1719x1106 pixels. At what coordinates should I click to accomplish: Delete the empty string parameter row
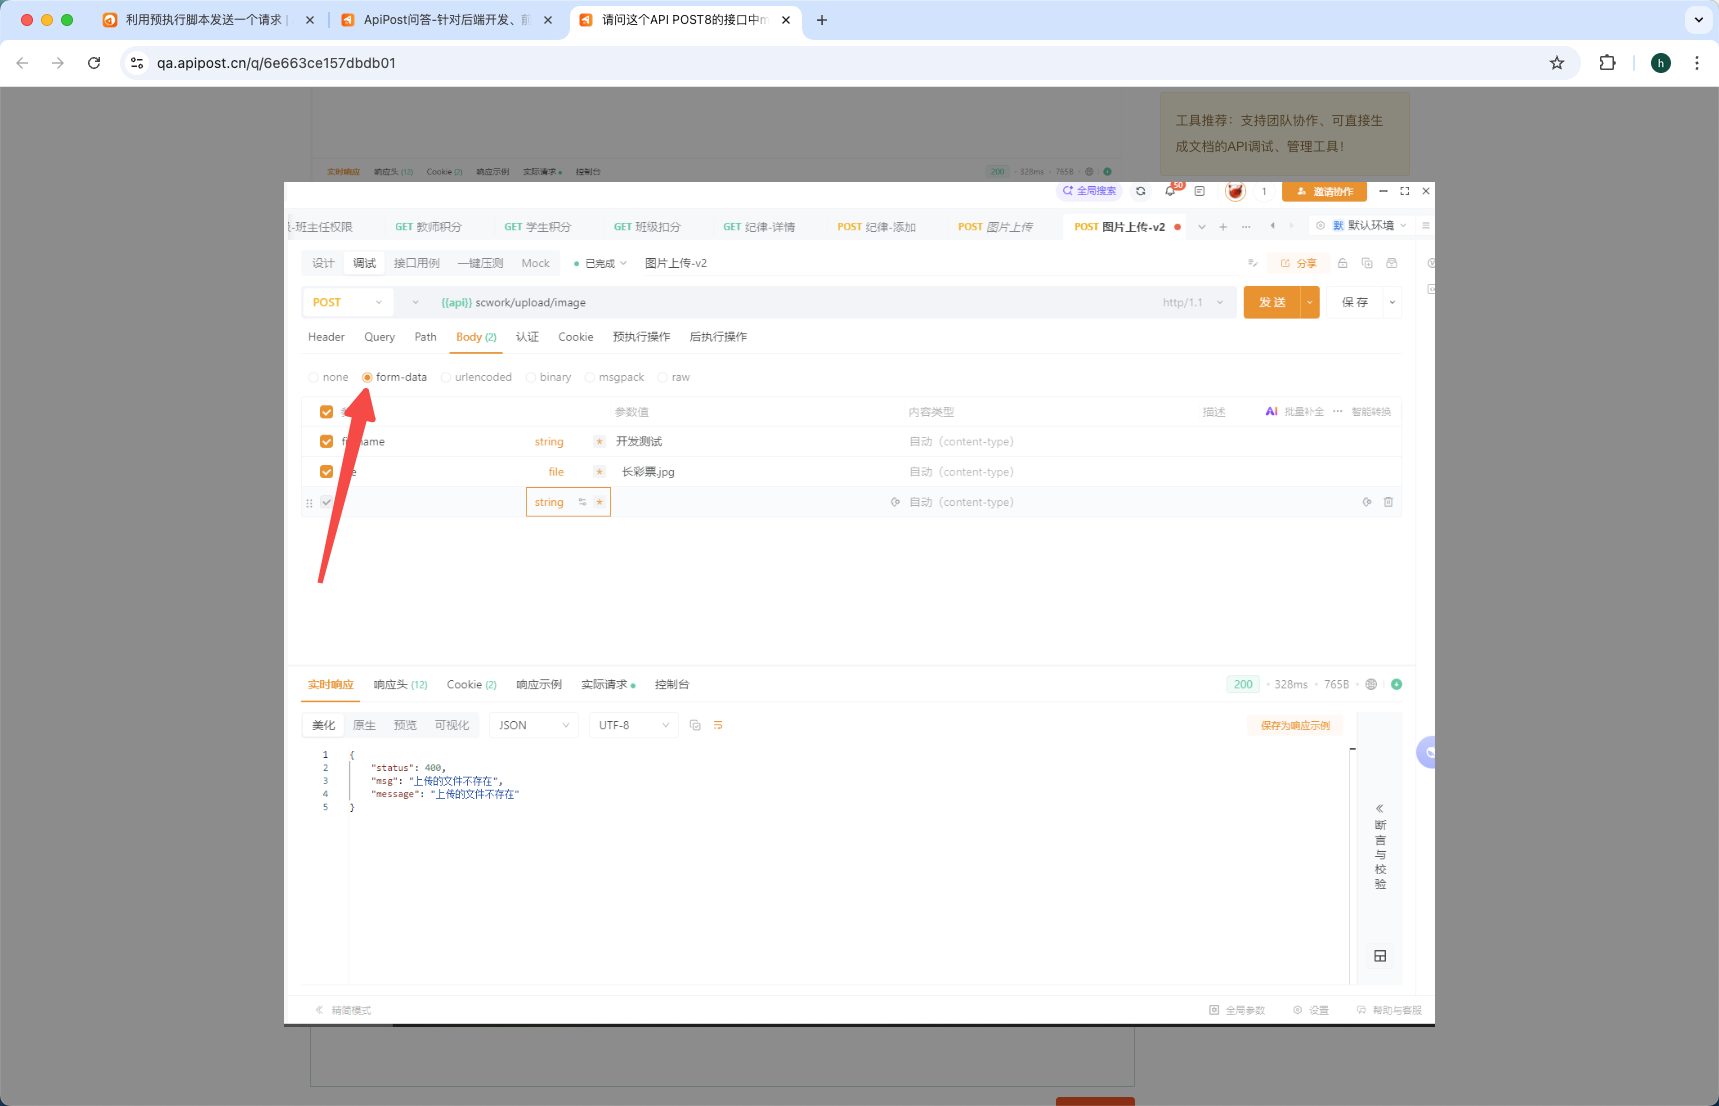(1388, 502)
